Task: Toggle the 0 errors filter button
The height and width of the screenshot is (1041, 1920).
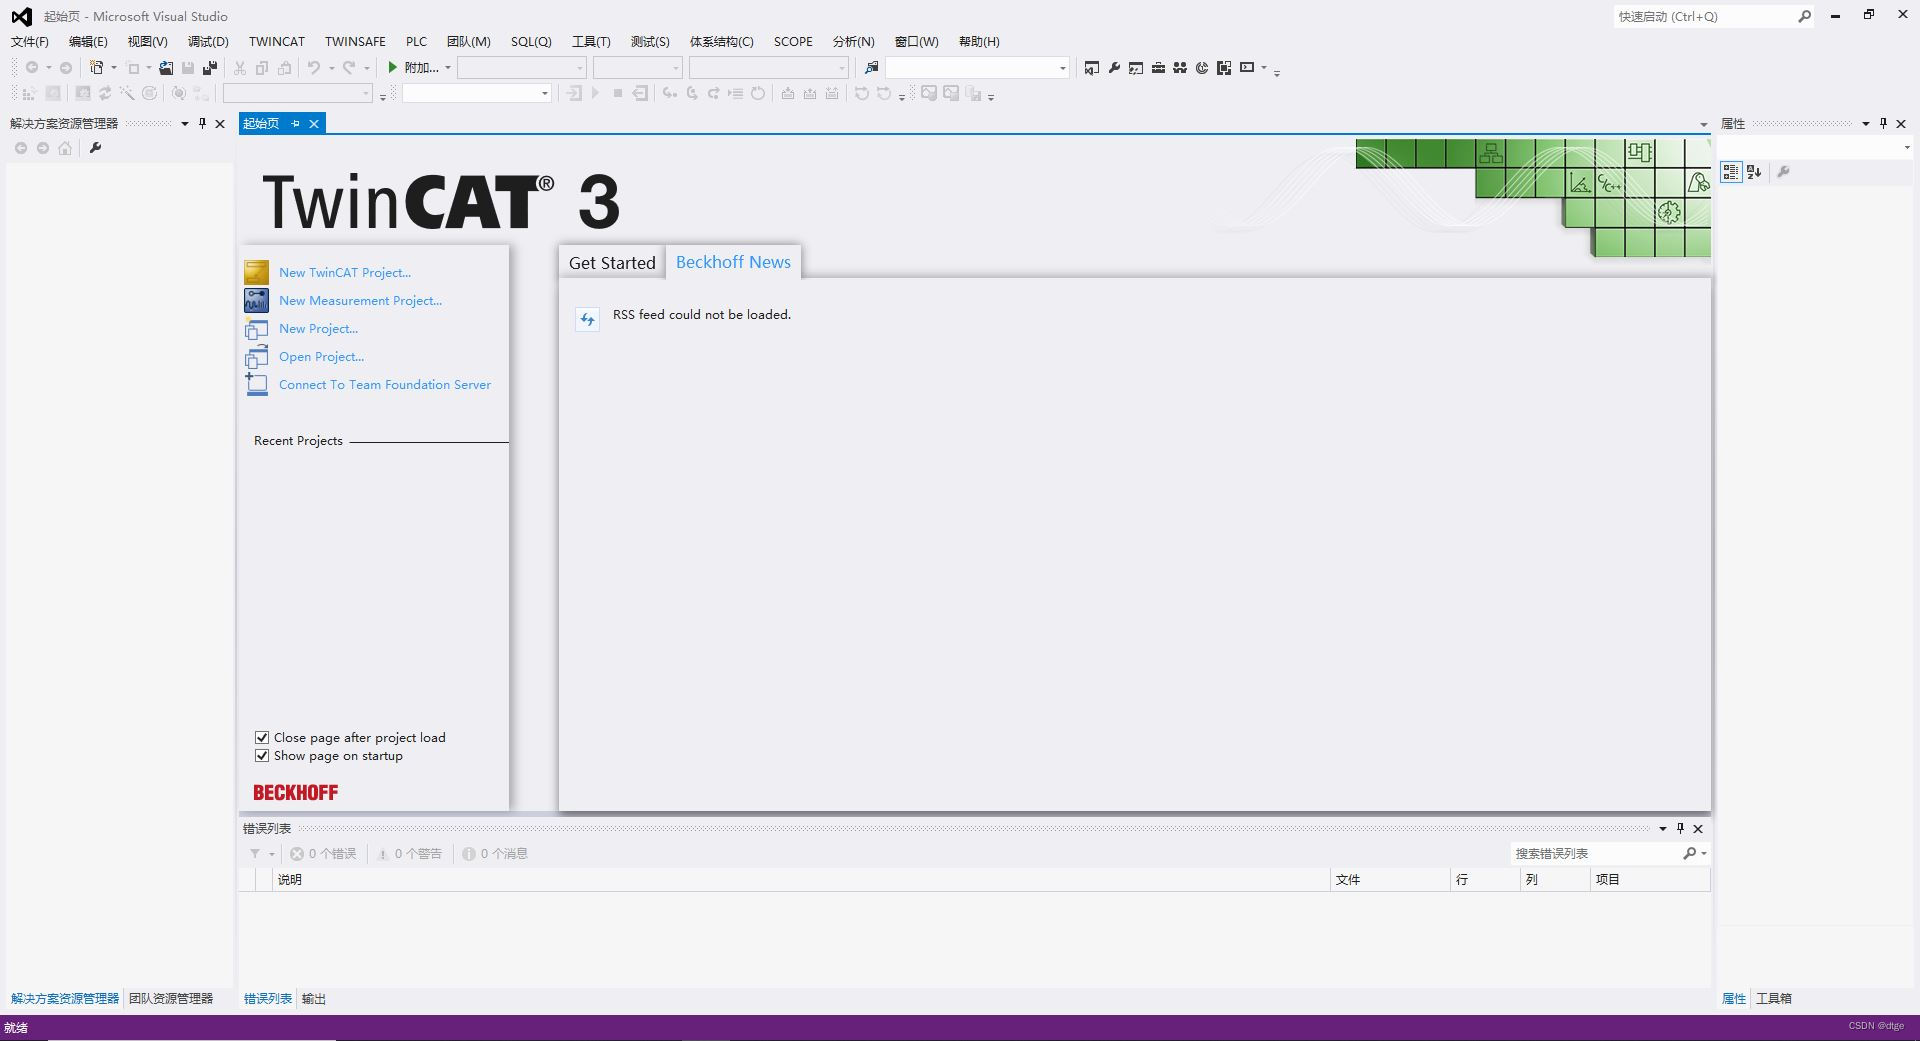Action: pos(323,853)
